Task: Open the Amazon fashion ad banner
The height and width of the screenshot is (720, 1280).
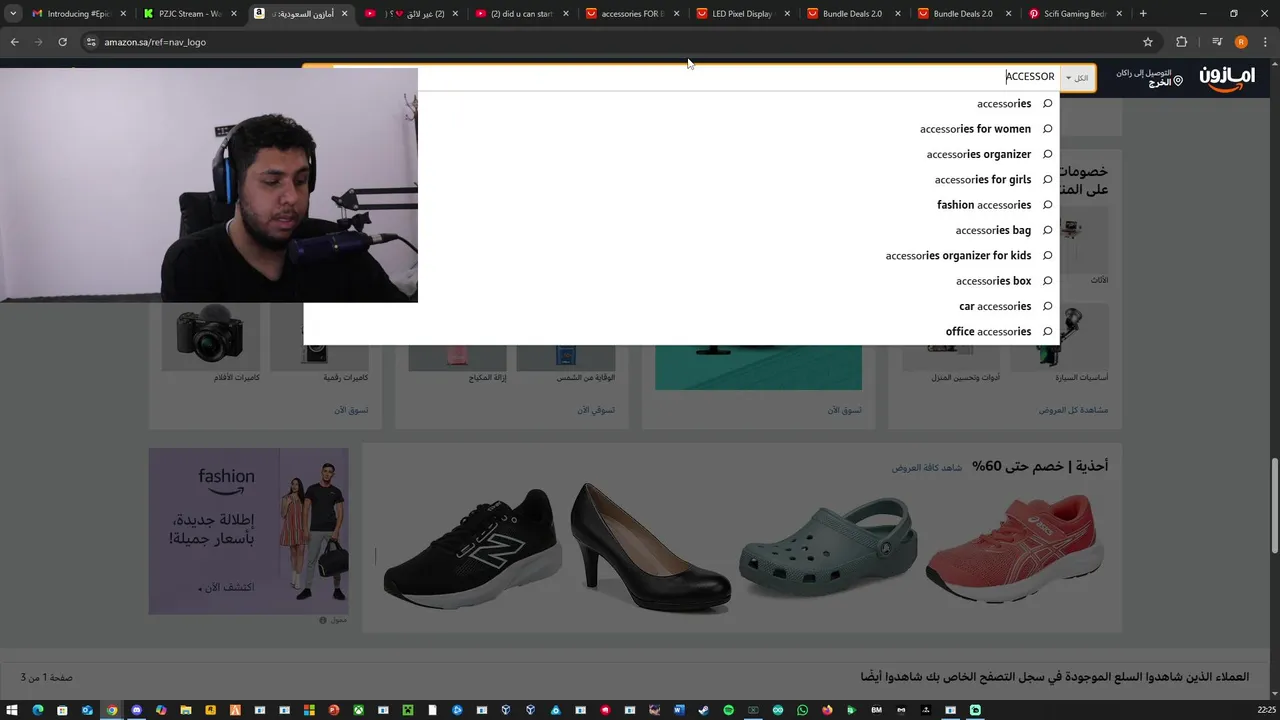Action: click(x=249, y=531)
